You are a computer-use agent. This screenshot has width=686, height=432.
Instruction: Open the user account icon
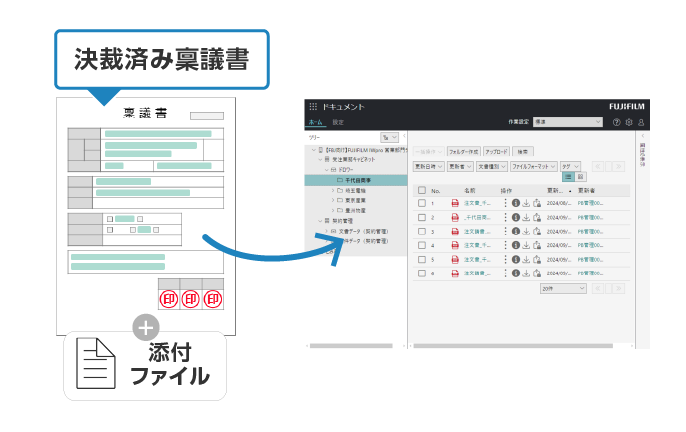tap(641, 123)
